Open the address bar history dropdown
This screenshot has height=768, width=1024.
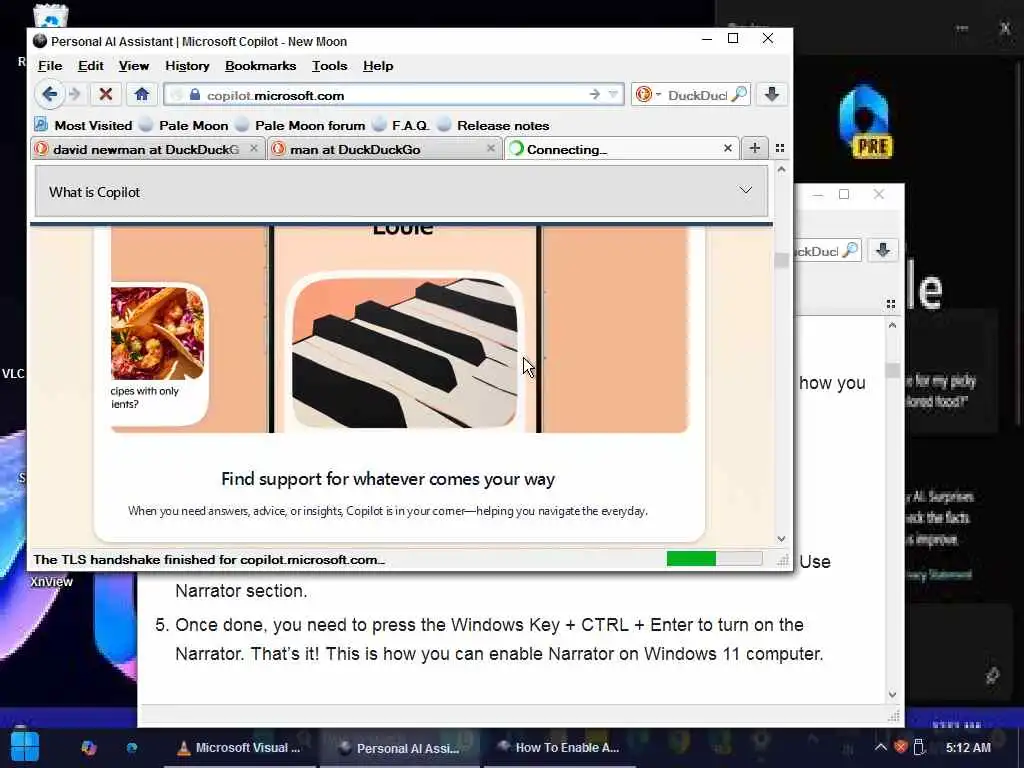tap(613, 95)
